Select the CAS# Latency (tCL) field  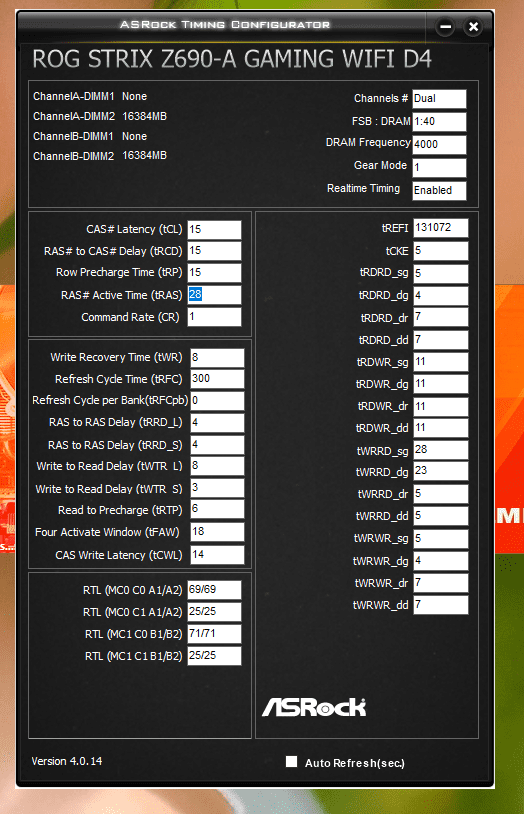(x=214, y=229)
